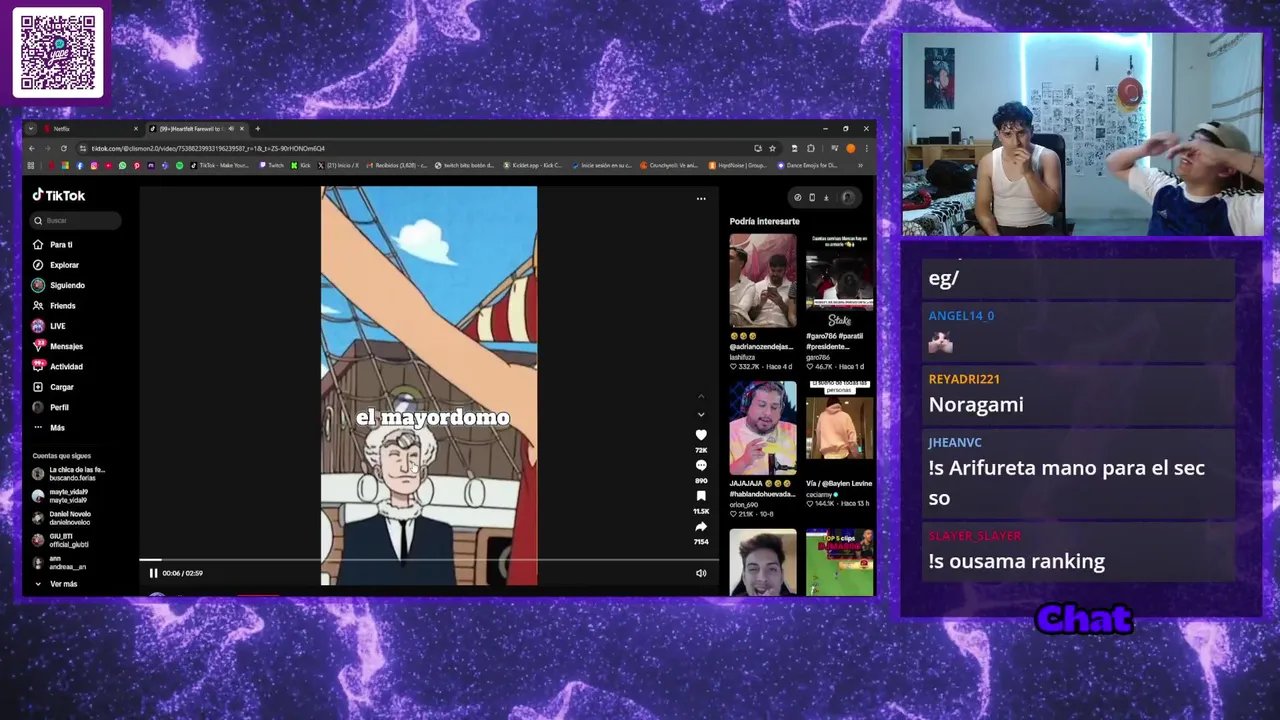Click the Buscar search field
The width and height of the screenshot is (1280, 720).
pyautogui.click(x=75, y=220)
